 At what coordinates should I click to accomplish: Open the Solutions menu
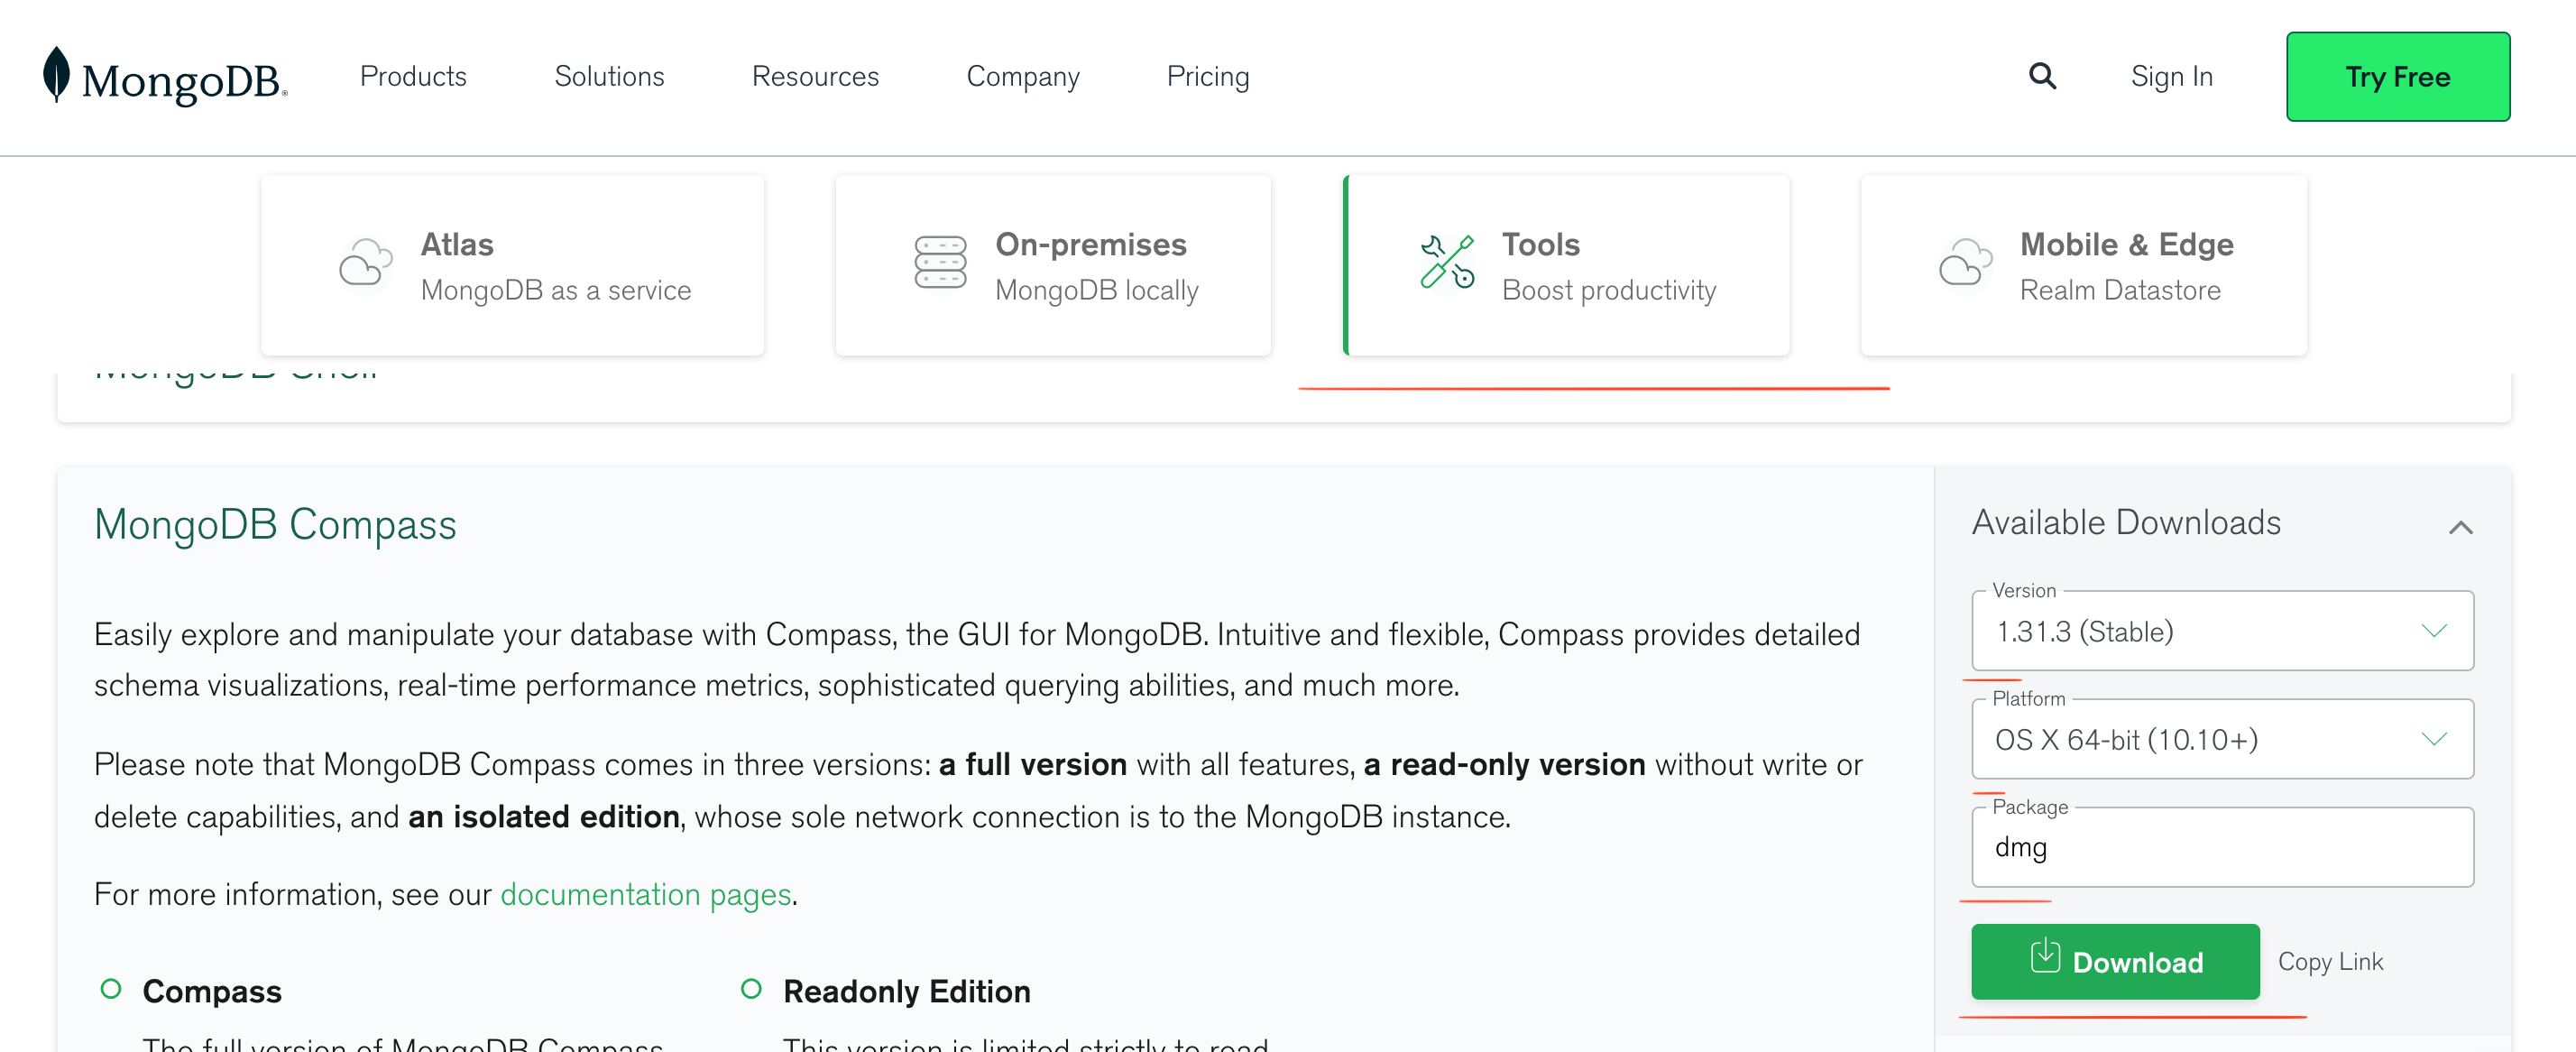pos(609,76)
